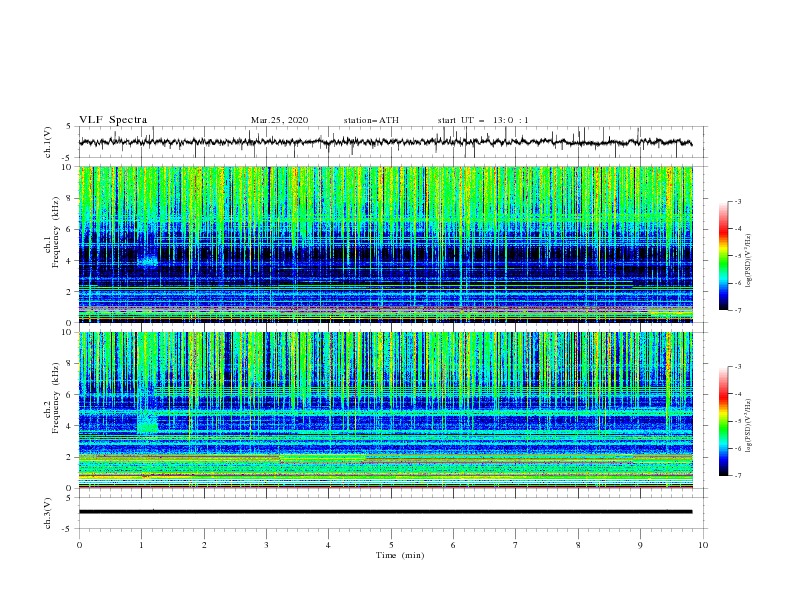Click the "-5" tick on ch.3(V) axis

click(x=68, y=529)
